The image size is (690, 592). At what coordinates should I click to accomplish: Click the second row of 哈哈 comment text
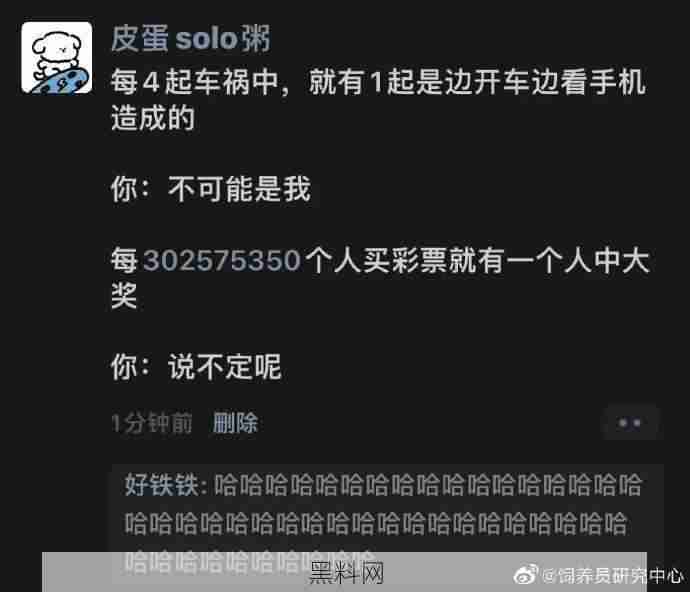[x=376, y=523]
